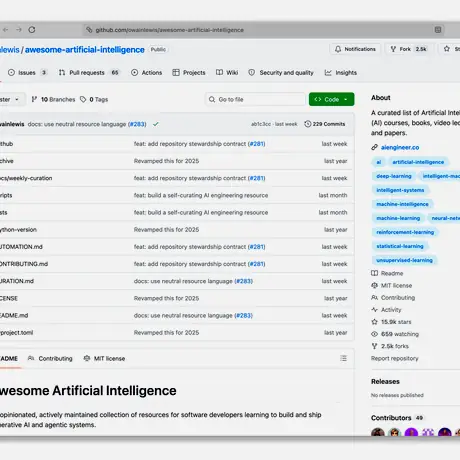Open the LICENSE file row
Image resolution: width=460 pixels, height=460 pixels.
pyautogui.click(x=177, y=298)
